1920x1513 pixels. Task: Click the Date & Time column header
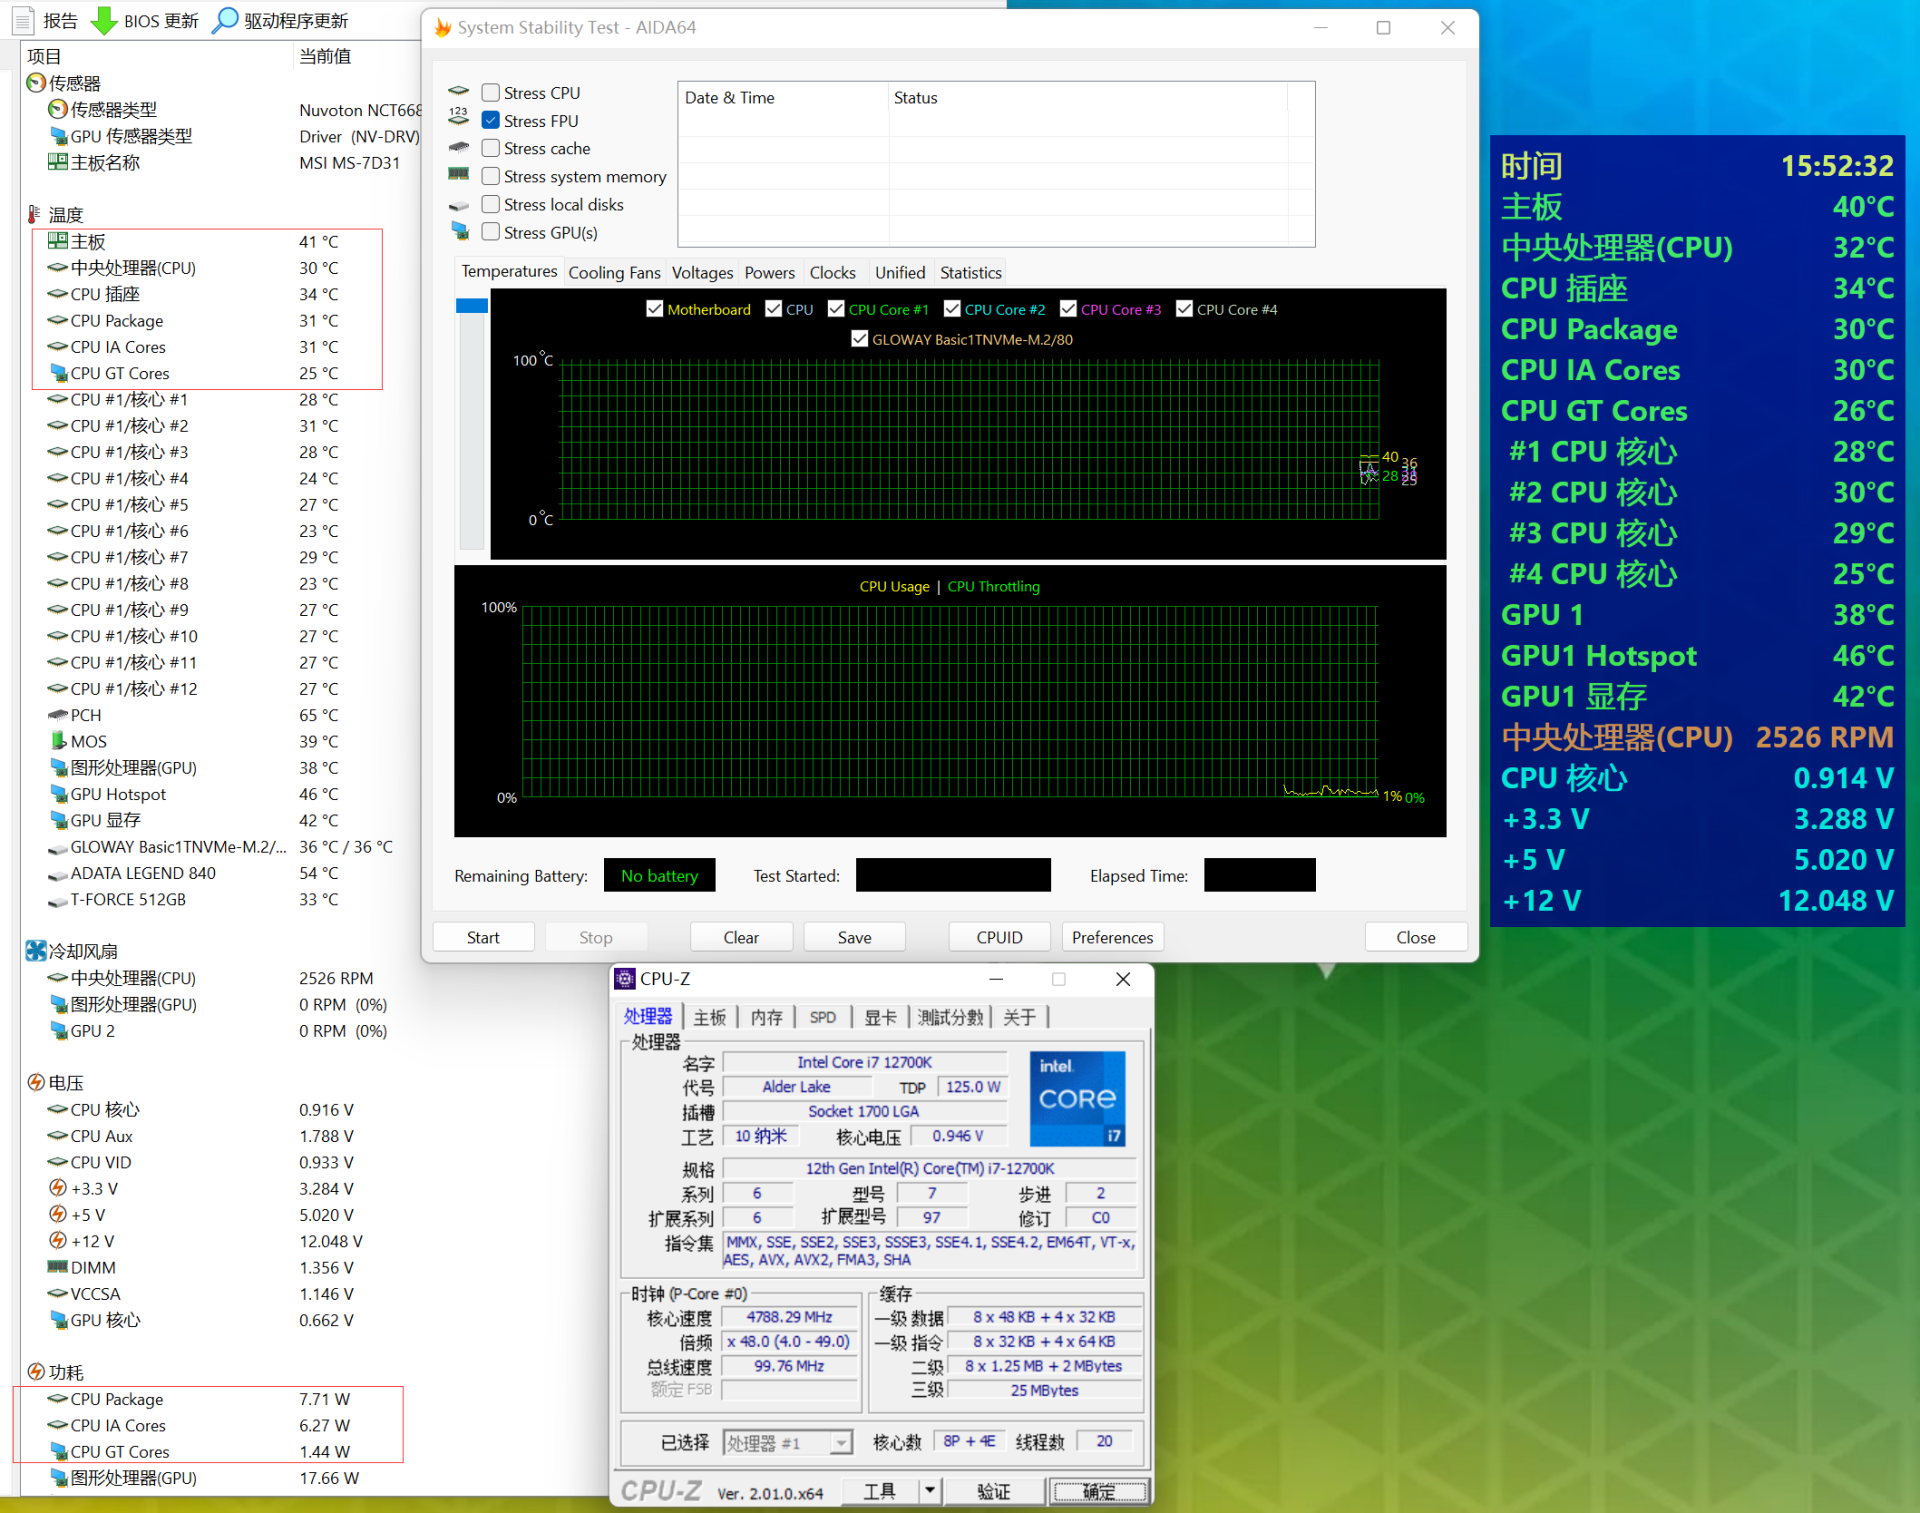729,97
